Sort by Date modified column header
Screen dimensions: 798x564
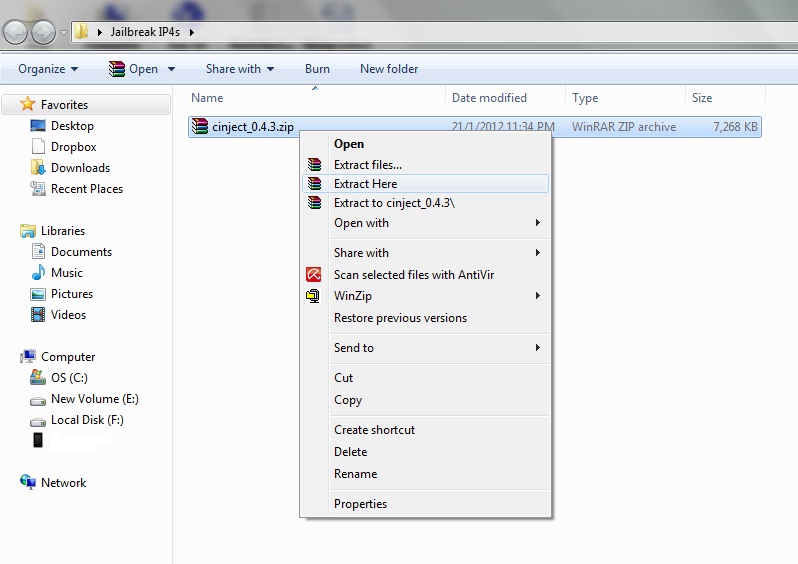pyautogui.click(x=505, y=98)
